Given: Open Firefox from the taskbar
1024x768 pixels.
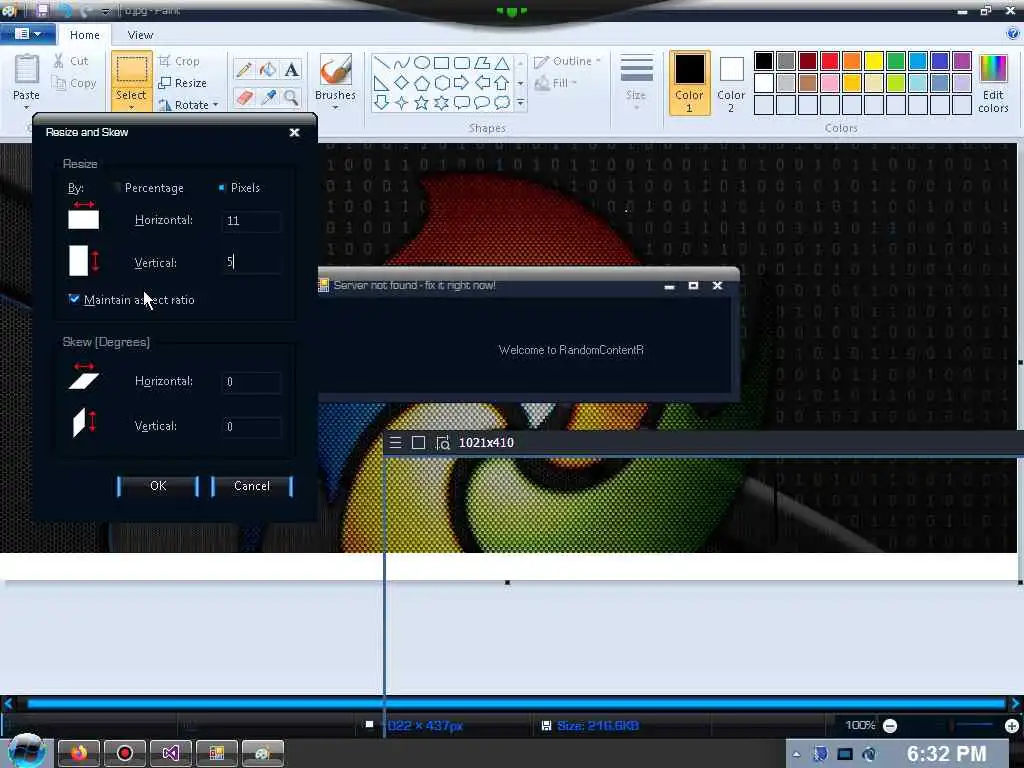Looking at the screenshot, I should tap(79, 753).
